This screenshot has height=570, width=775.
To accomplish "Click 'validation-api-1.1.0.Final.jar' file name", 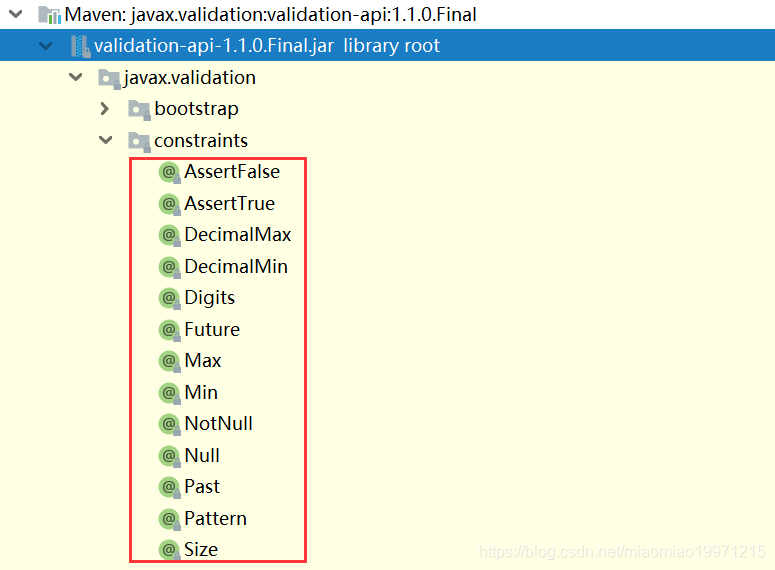I will [214, 45].
